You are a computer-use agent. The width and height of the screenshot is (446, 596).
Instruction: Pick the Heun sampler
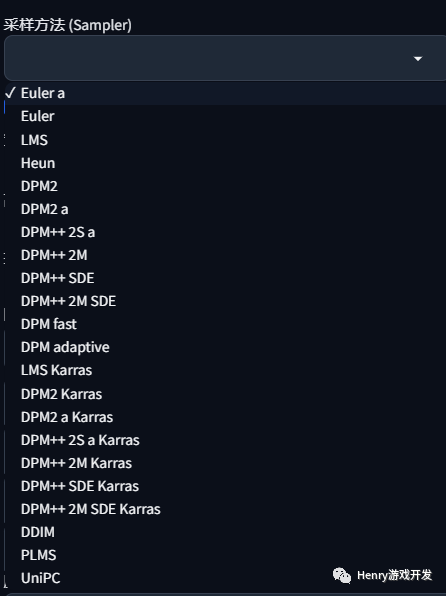click(225, 163)
